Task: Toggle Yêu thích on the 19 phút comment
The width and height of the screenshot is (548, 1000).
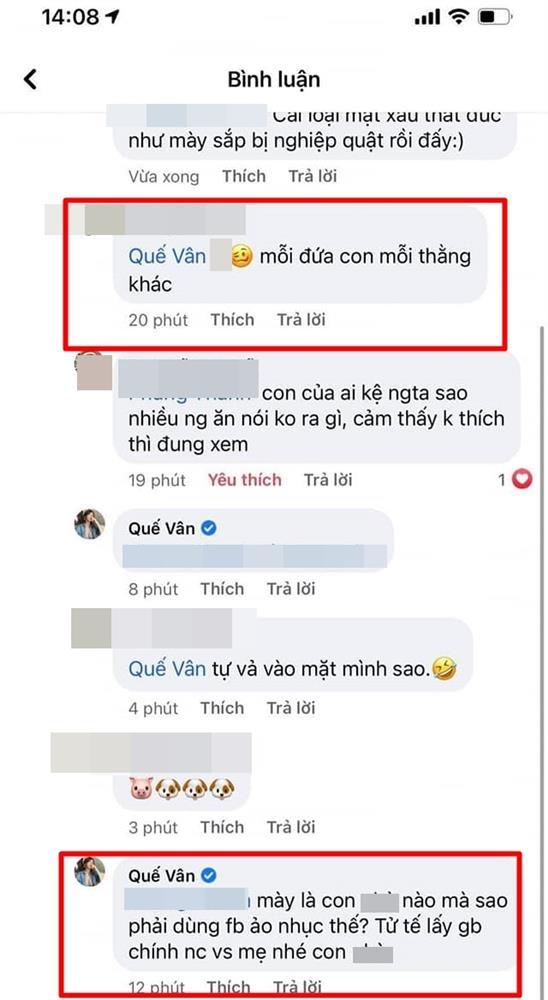Action: click(244, 480)
